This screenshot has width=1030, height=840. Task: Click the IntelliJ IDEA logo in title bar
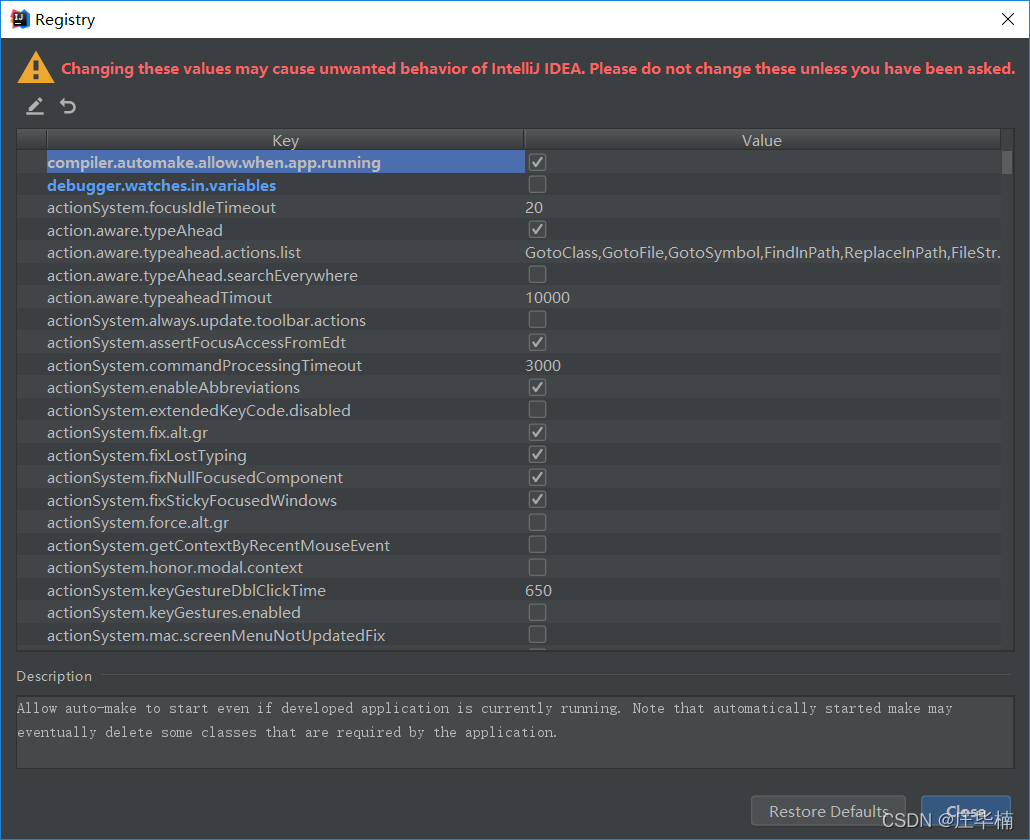[x=20, y=19]
